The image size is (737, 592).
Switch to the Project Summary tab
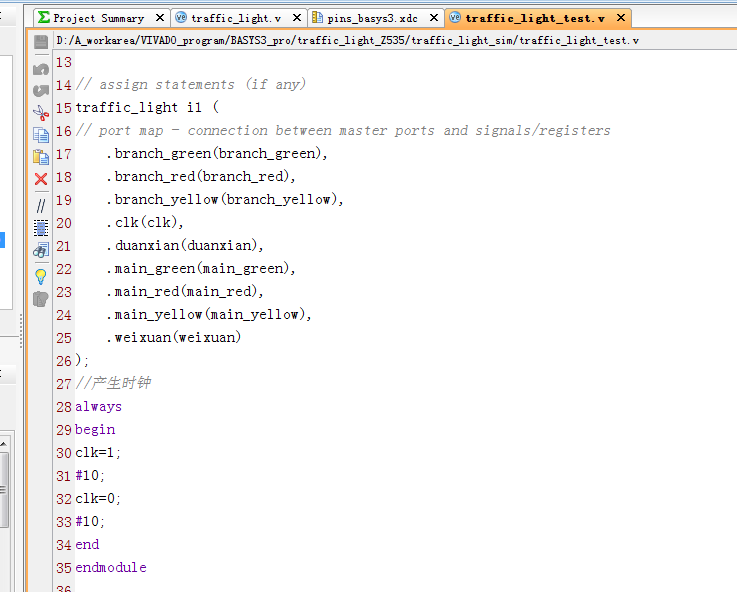pyautogui.click(x=97, y=18)
